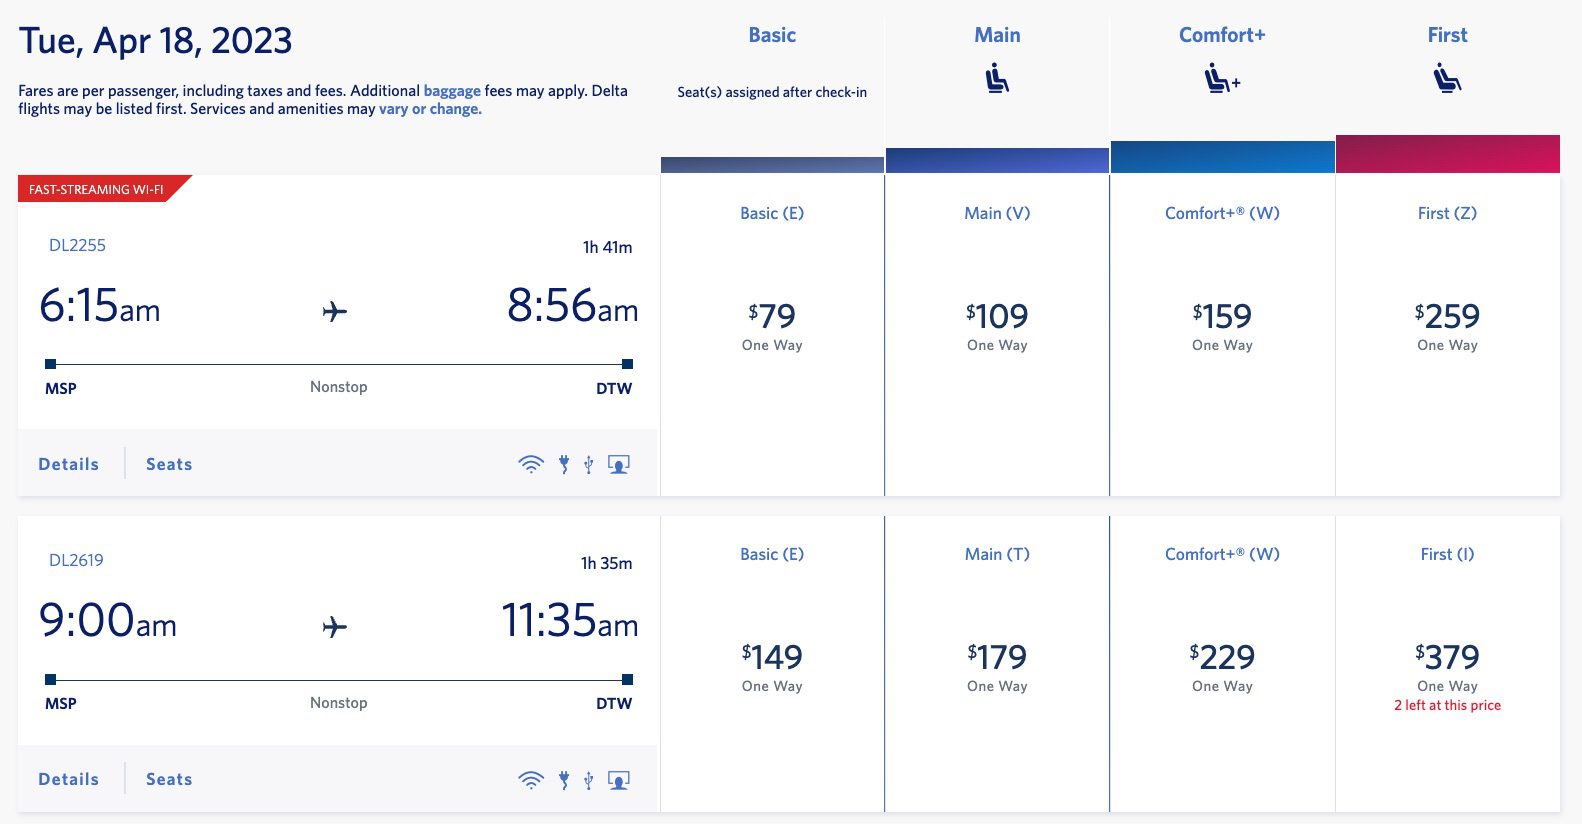Open the baggage fees link
Viewport: 1582px width, 824px height.
pos(452,90)
